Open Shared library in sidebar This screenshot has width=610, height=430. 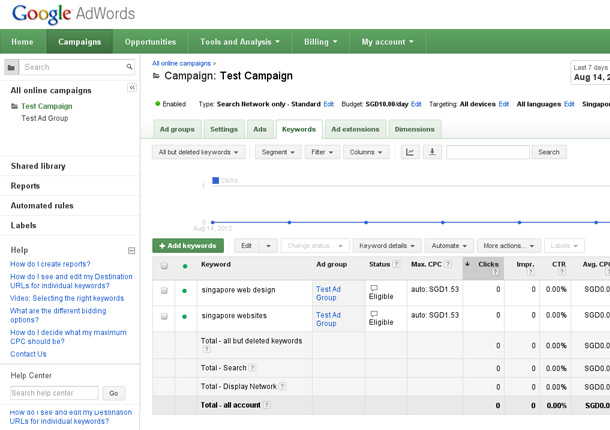click(x=38, y=166)
